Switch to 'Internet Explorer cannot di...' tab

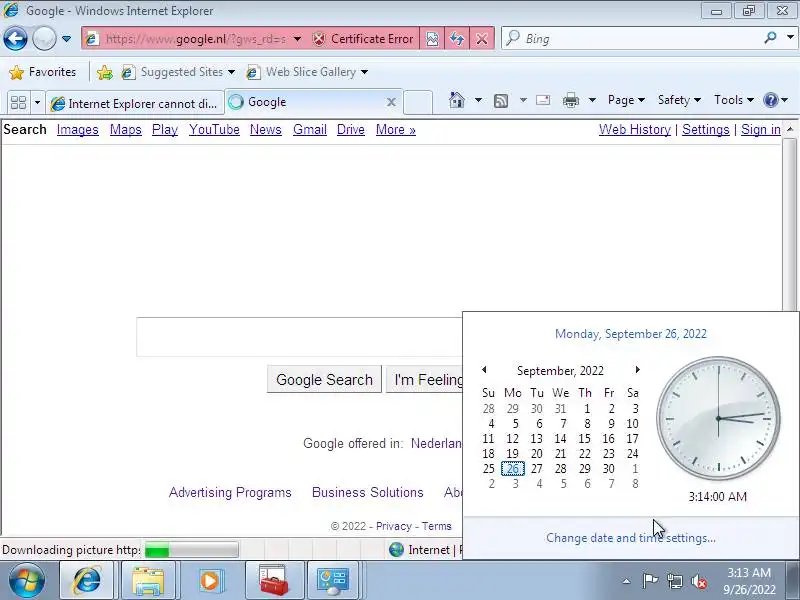point(135,104)
